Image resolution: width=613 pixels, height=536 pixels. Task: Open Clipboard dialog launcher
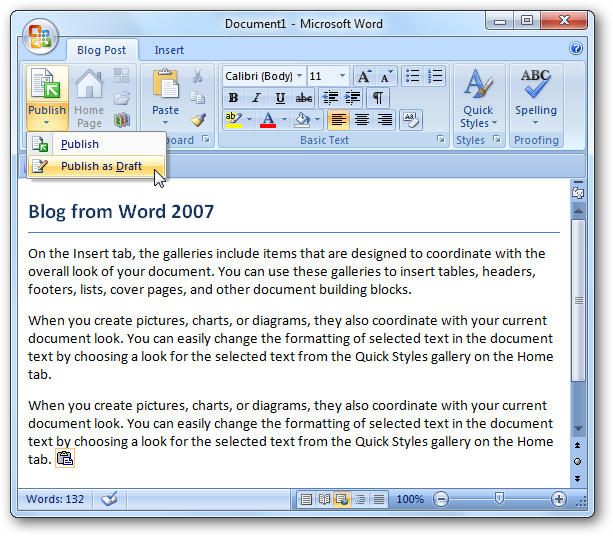[206, 139]
